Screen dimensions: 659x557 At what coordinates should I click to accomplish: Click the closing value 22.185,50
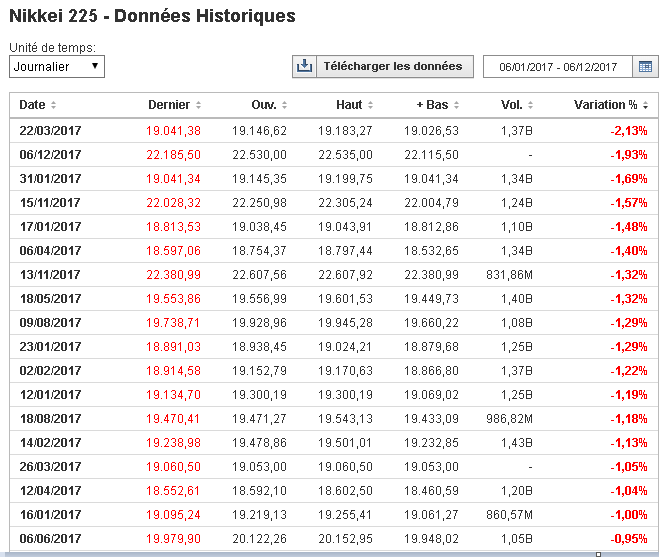pos(173,155)
